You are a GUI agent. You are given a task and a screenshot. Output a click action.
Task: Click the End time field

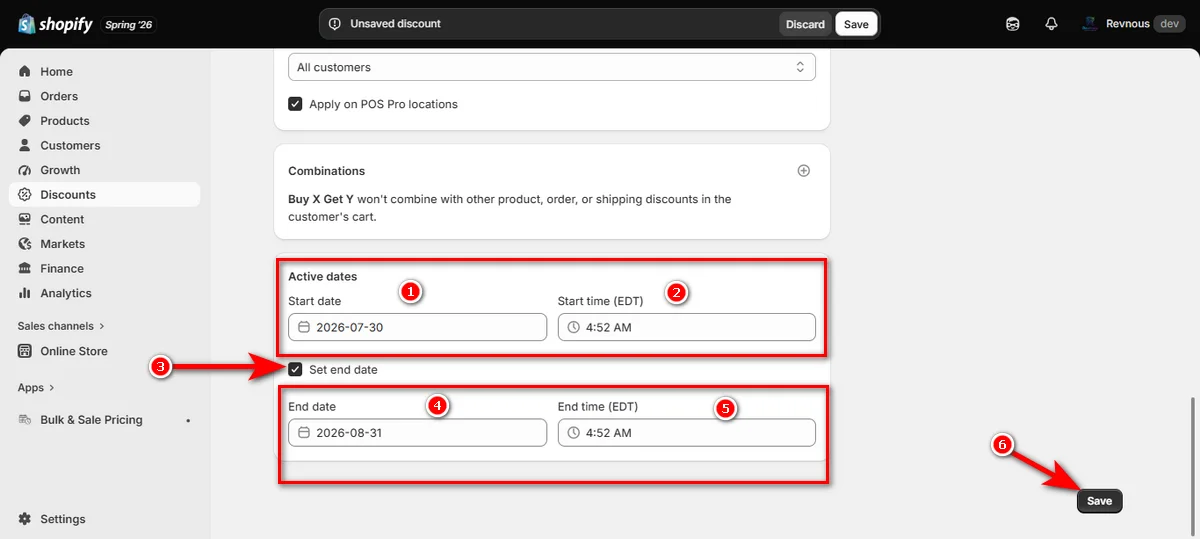click(686, 433)
